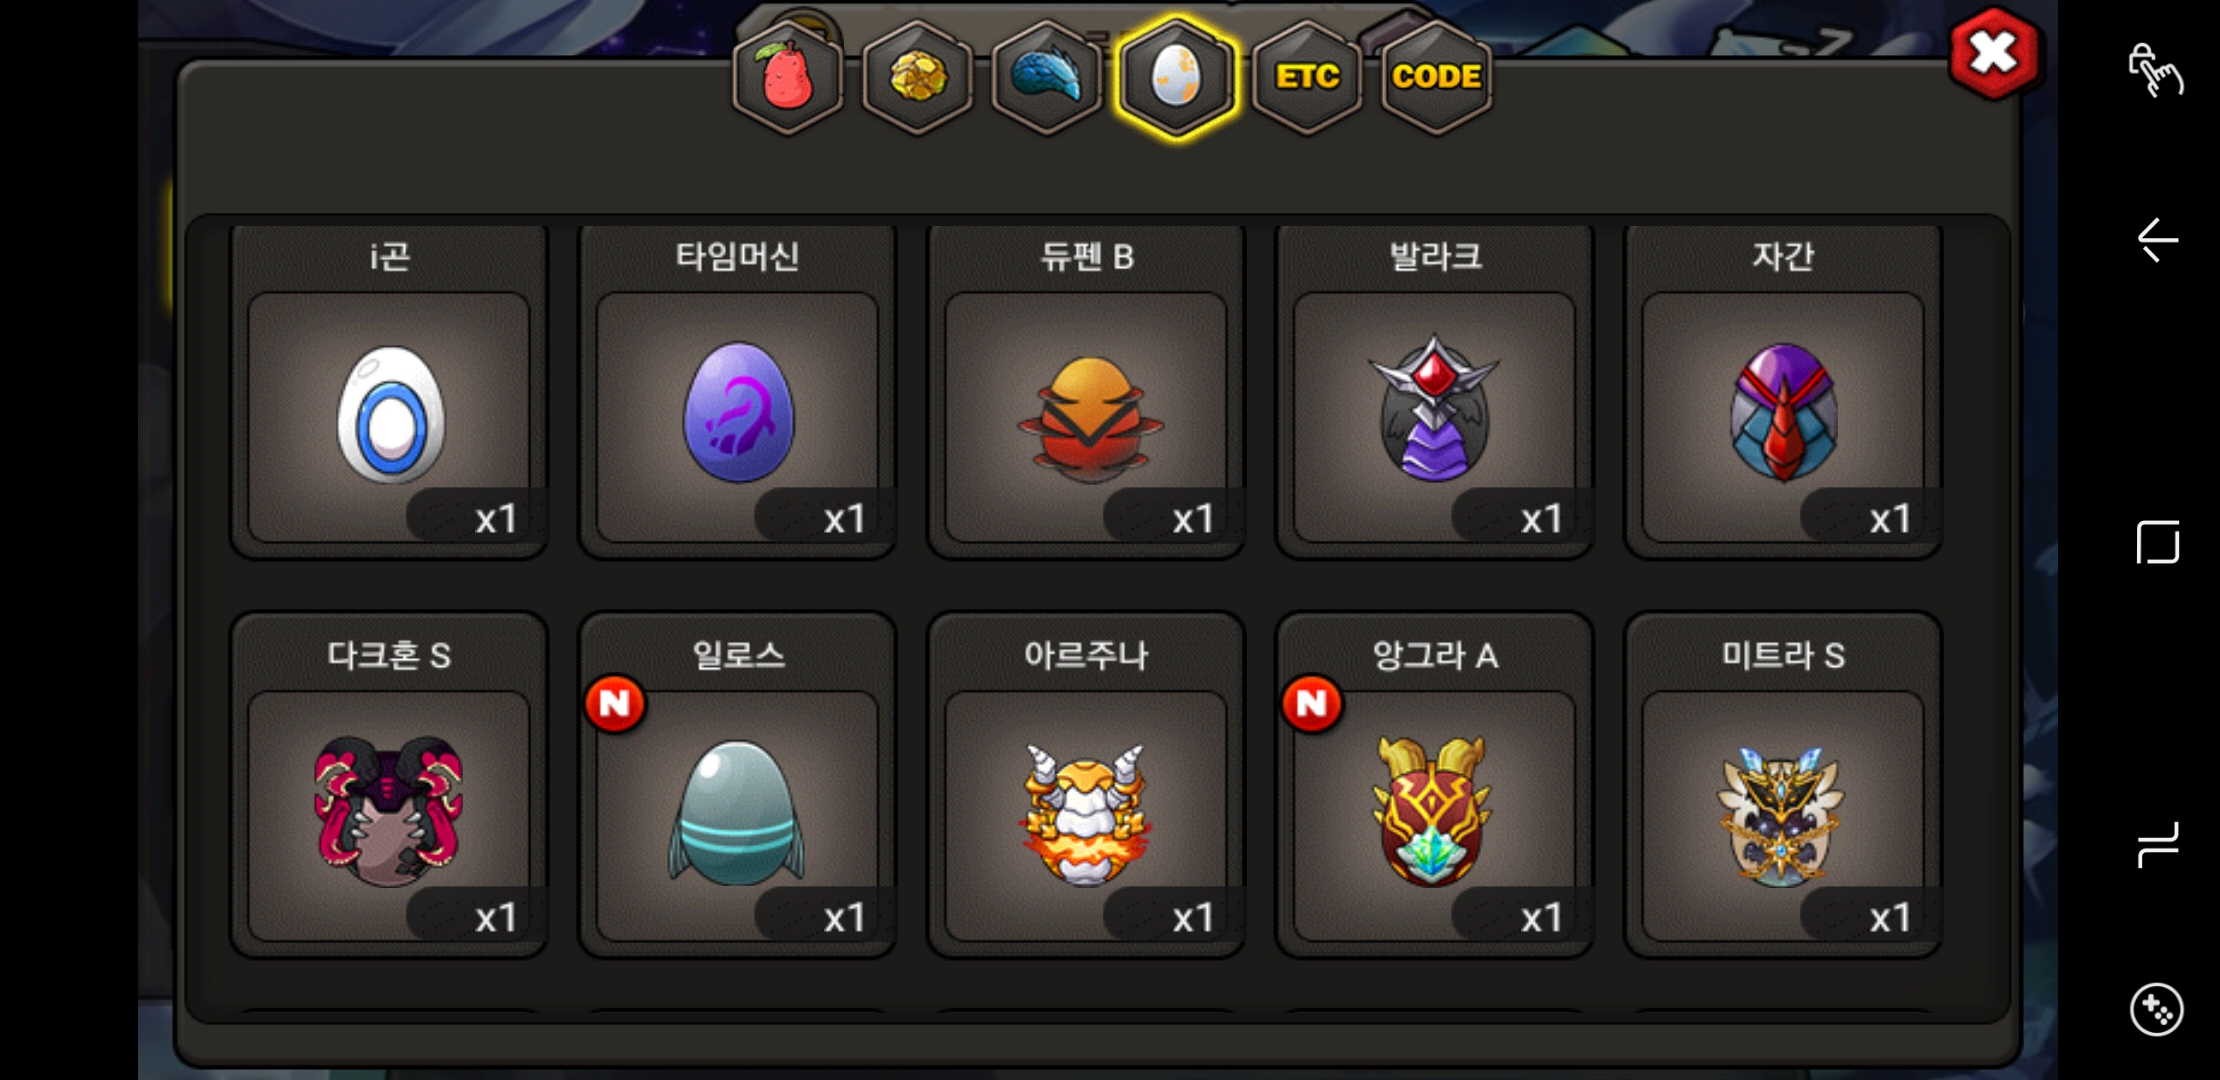This screenshot has height=1080, width=2220.
Task: Open the ETC tab
Action: (1307, 77)
